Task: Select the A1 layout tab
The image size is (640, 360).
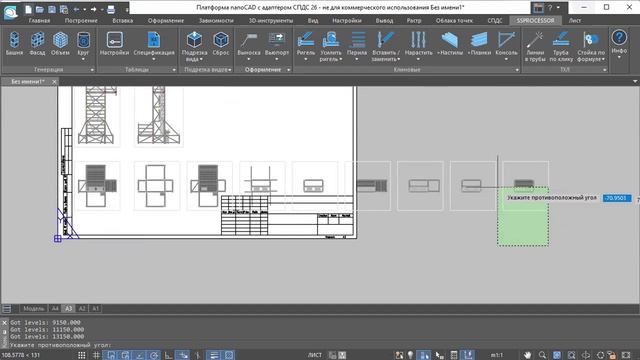Action: 96,309
